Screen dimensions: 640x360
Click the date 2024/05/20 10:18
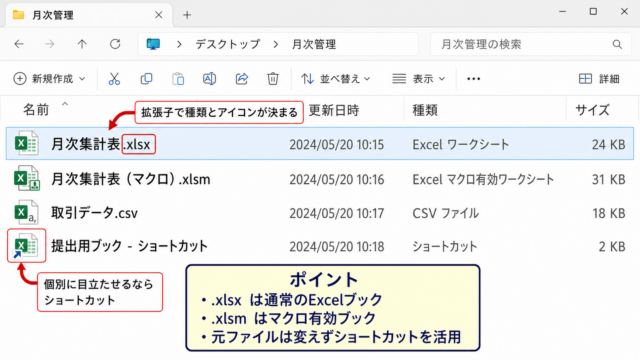click(x=337, y=247)
